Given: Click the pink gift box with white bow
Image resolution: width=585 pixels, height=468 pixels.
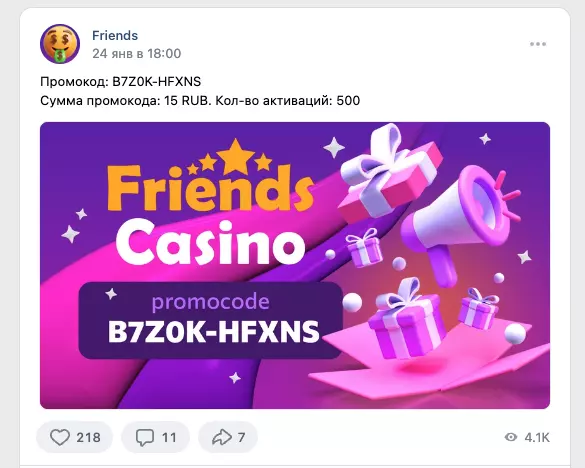Looking at the screenshot, I should [390, 172].
